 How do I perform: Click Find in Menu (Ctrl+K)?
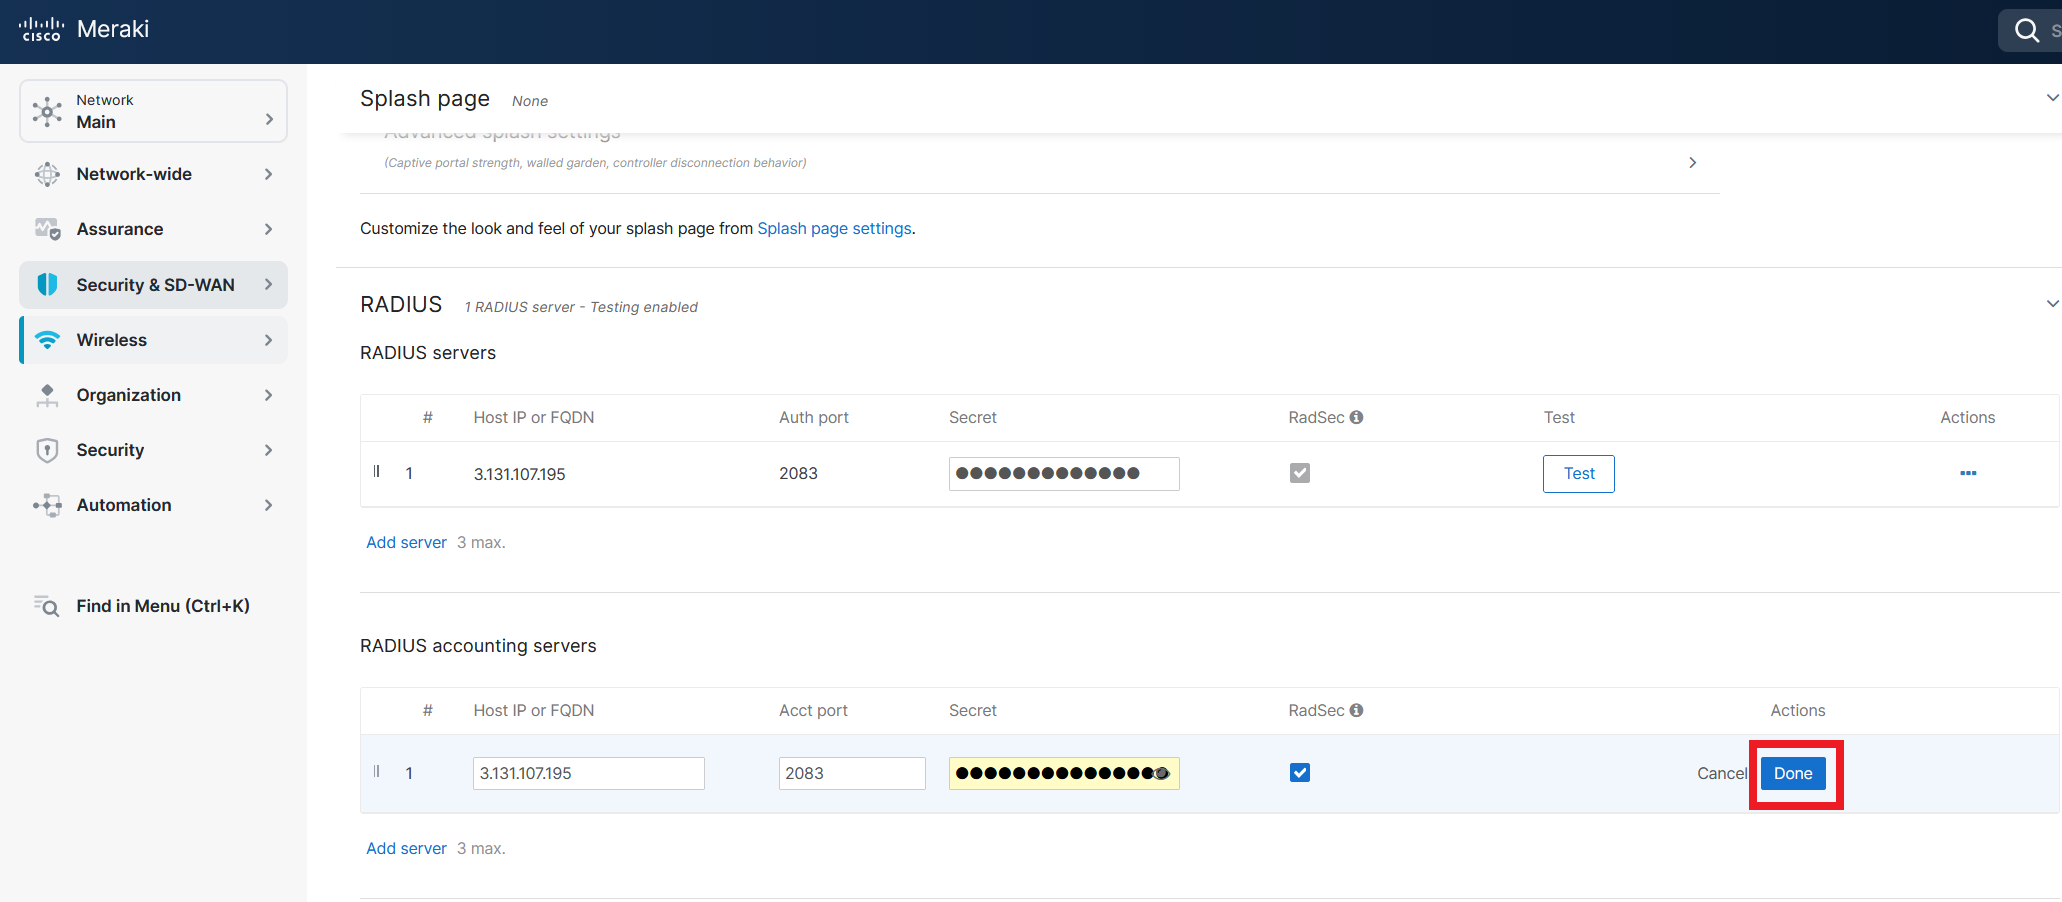[x=163, y=606]
